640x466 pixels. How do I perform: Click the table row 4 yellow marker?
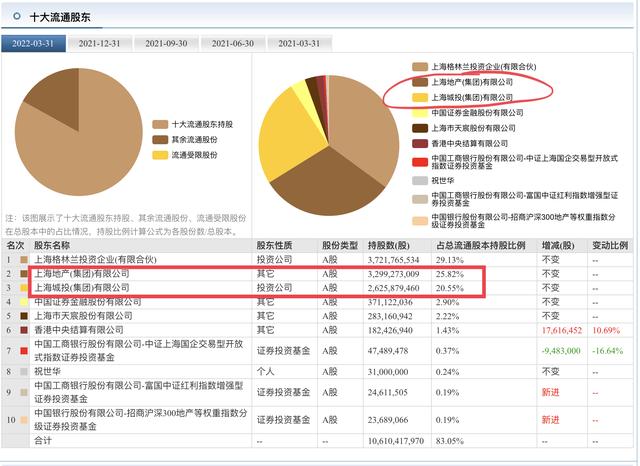[24, 302]
